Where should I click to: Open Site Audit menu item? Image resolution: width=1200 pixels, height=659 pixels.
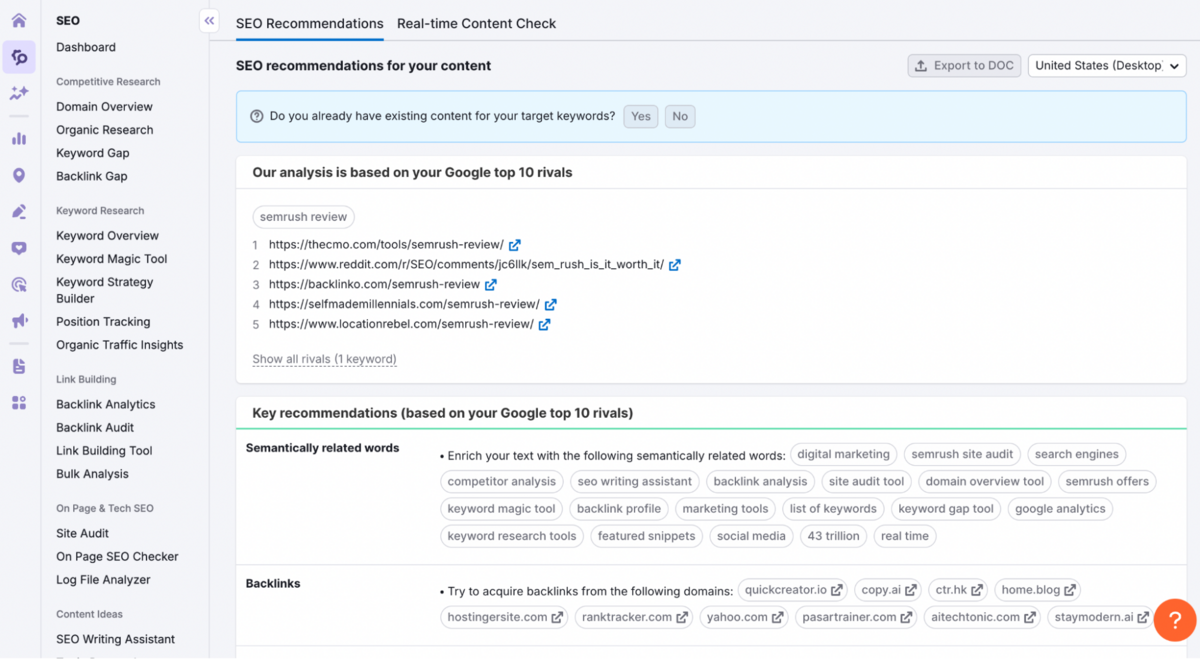tap(82, 534)
